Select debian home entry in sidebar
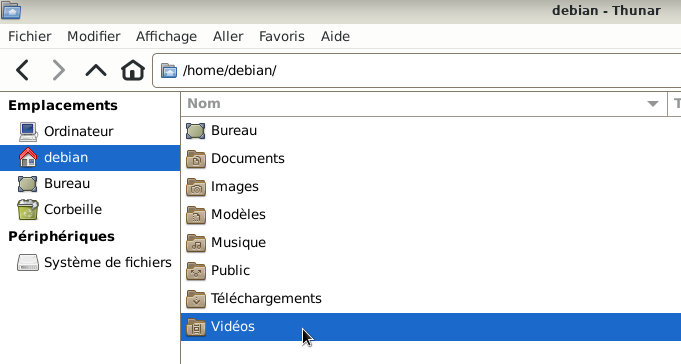This screenshot has height=364, width=681. 90,158
